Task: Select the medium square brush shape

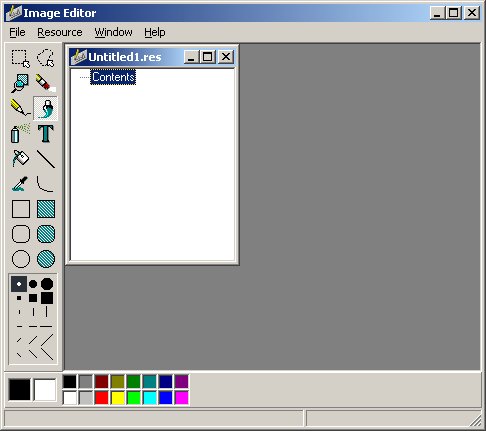Action: (33, 298)
